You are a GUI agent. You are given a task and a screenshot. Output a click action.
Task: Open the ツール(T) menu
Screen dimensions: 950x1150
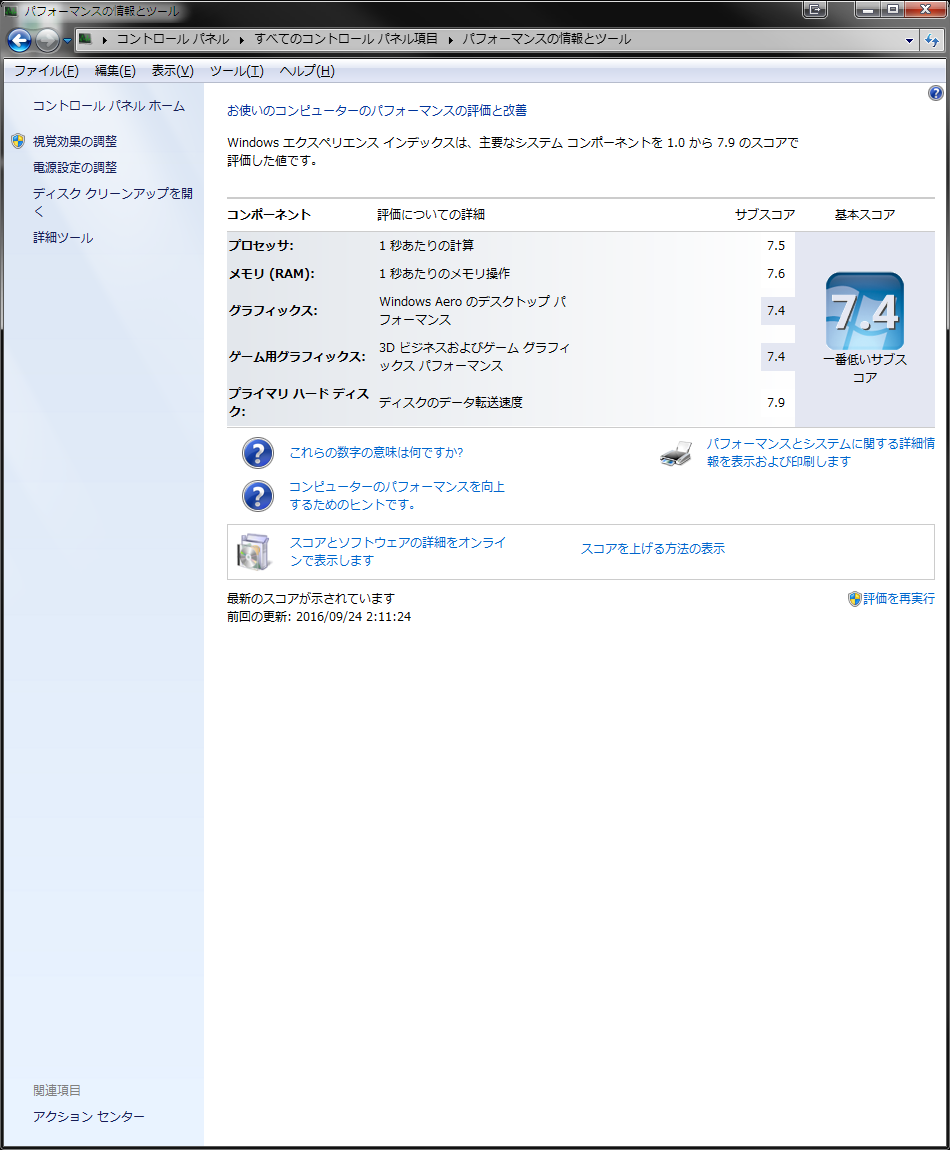click(236, 70)
